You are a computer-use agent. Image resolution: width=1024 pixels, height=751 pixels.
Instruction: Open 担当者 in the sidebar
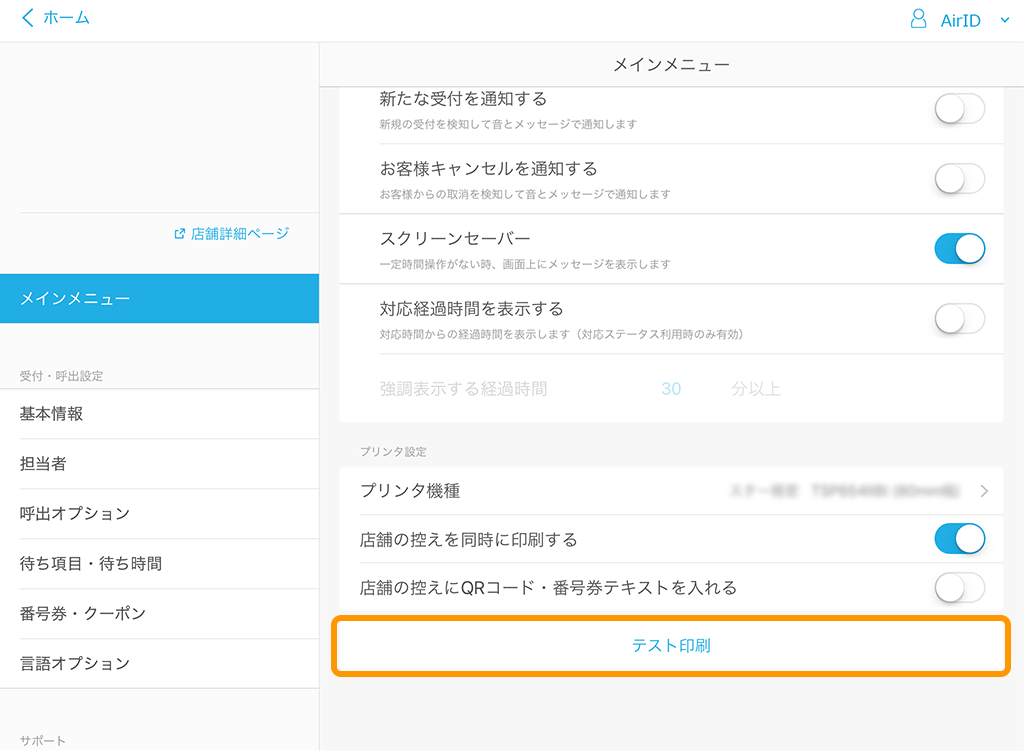[x=159, y=464]
